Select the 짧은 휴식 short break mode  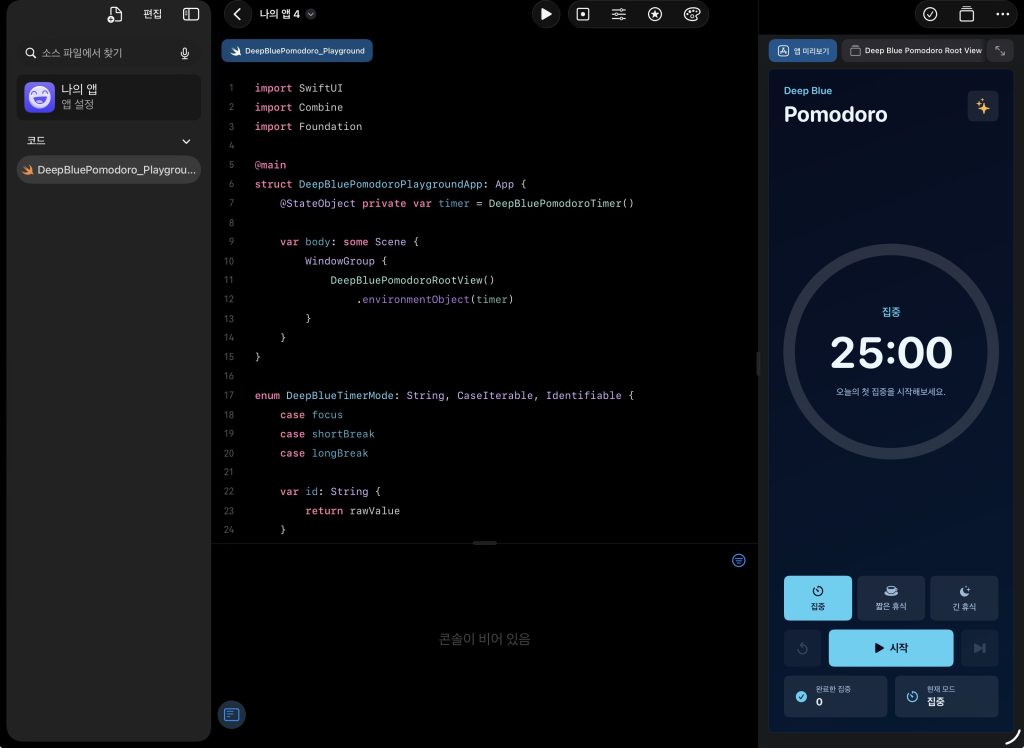[891, 598]
